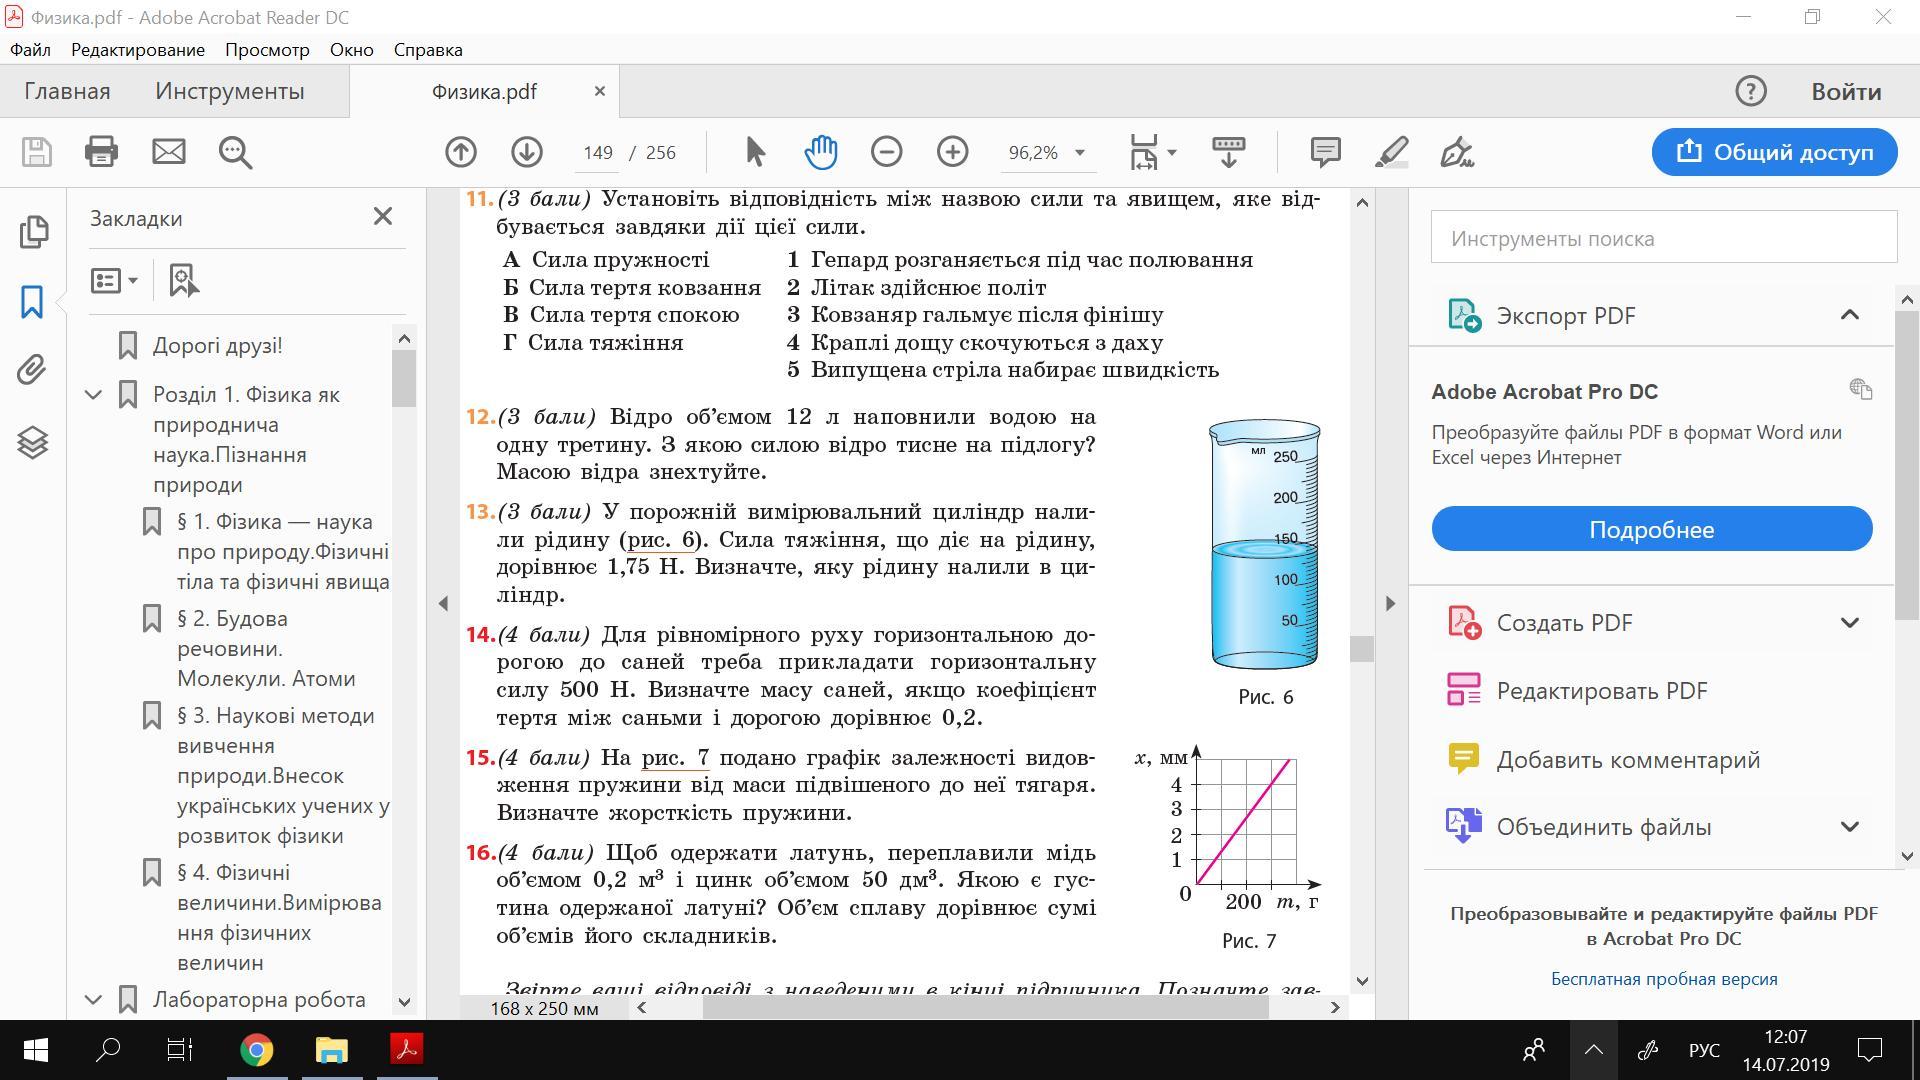This screenshot has width=1920, height=1080.
Task: Open the find text magnifier tool
Action: (236, 152)
